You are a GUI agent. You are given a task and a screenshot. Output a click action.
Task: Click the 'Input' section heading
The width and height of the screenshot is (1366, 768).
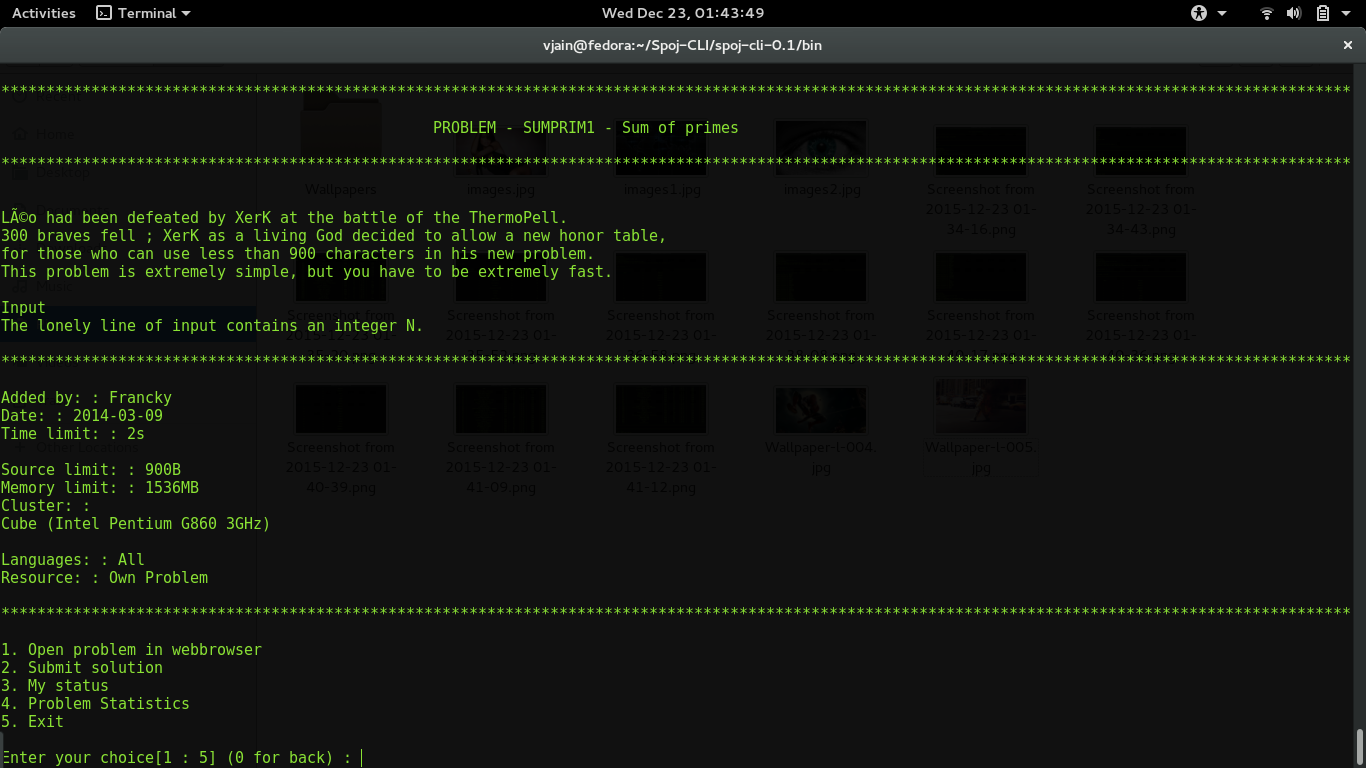(23, 308)
